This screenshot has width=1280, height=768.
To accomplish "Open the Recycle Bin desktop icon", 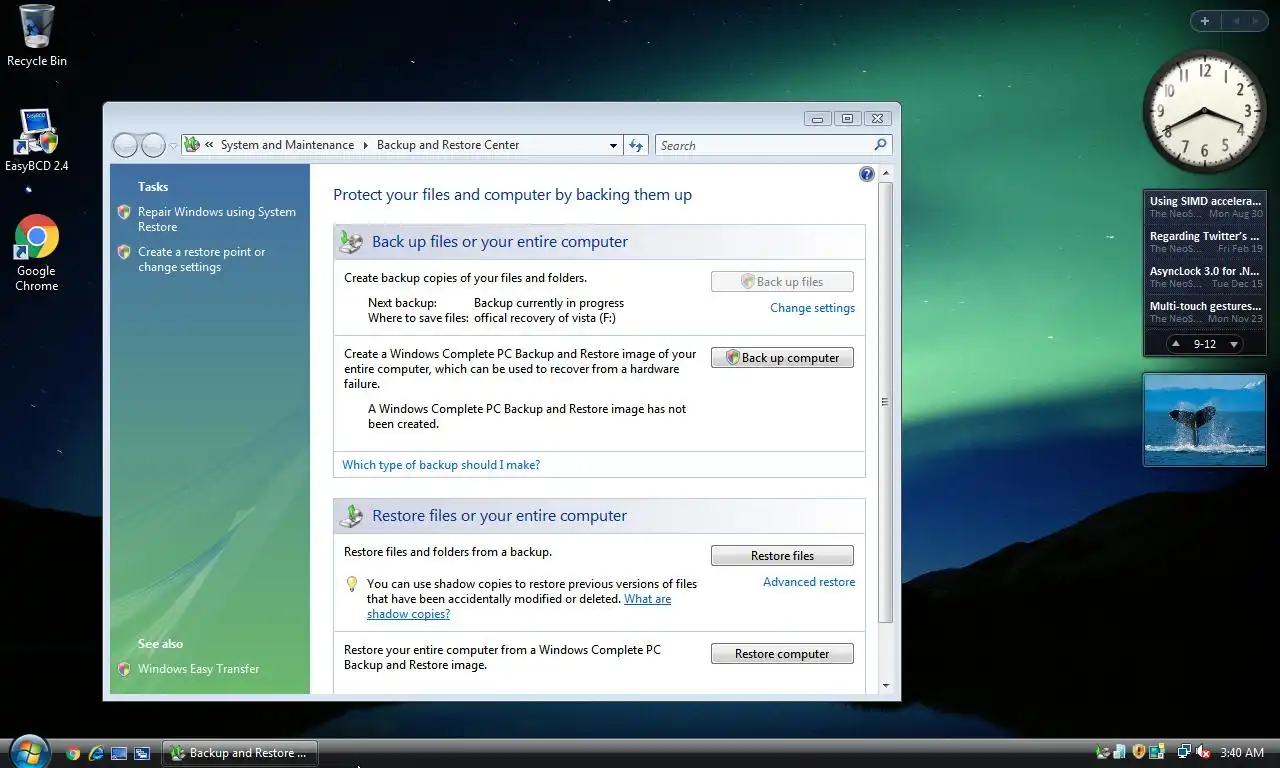I will (x=36, y=35).
